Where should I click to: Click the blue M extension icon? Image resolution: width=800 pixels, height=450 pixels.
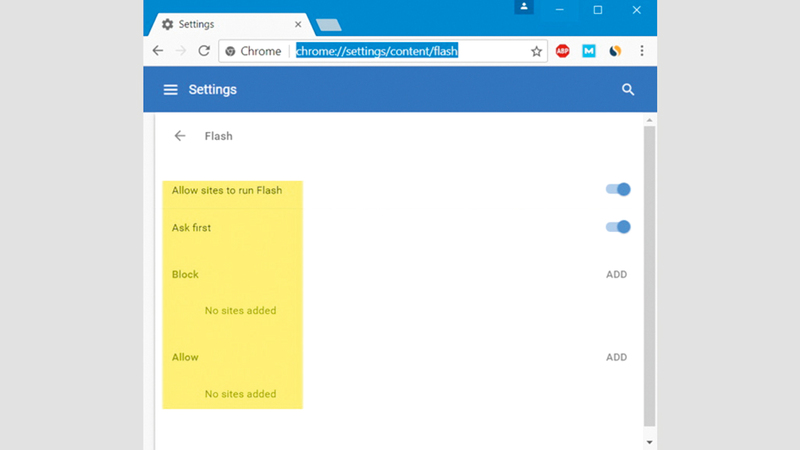click(x=589, y=51)
